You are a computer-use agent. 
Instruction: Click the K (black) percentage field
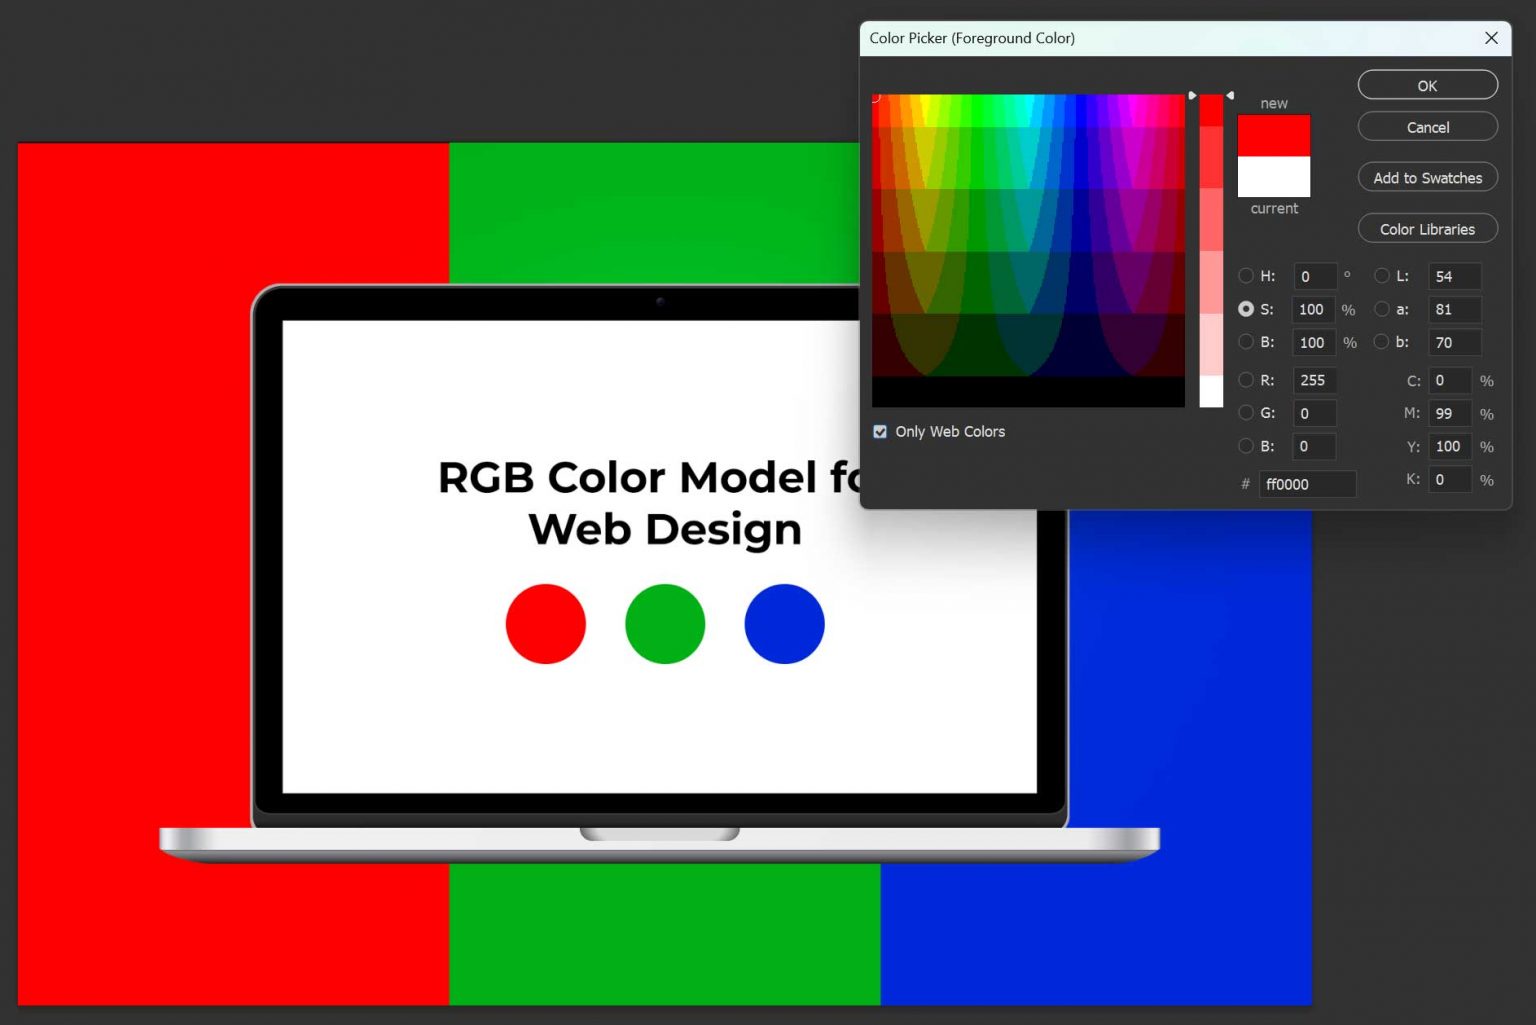pos(1450,480)
